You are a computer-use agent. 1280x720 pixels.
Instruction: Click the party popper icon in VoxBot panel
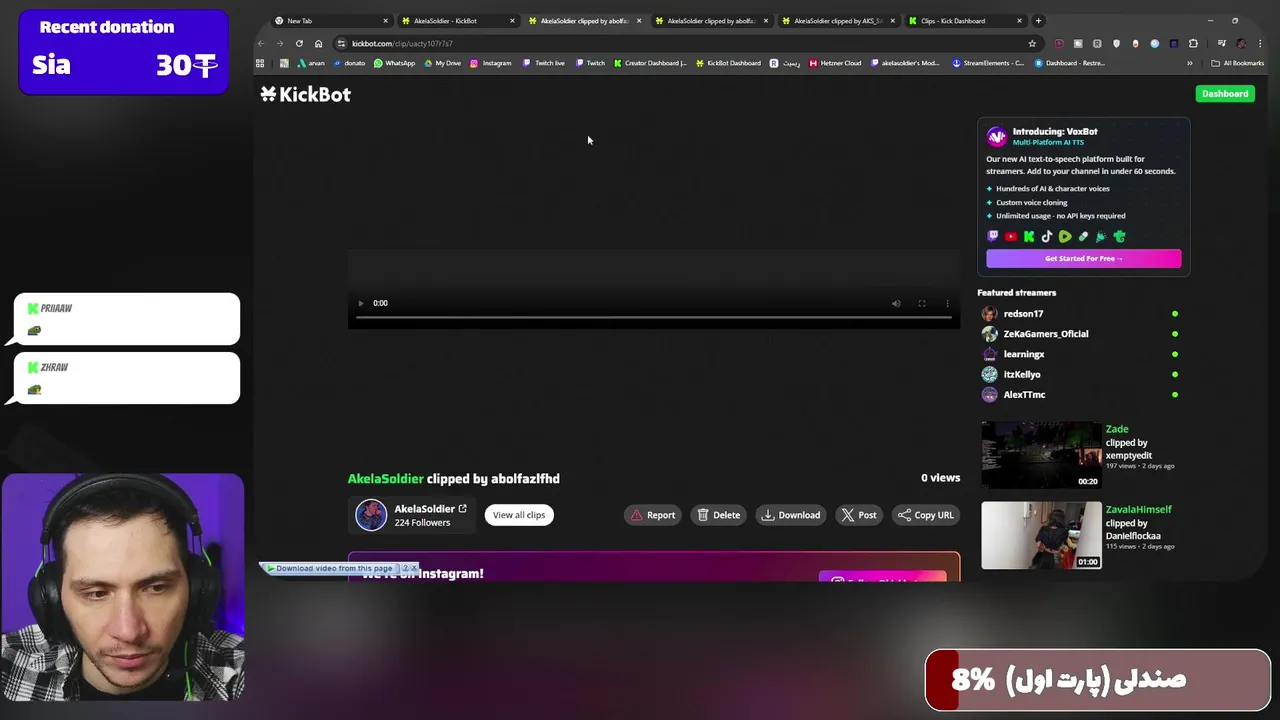pyautogui.click(x=1101, y=237)
